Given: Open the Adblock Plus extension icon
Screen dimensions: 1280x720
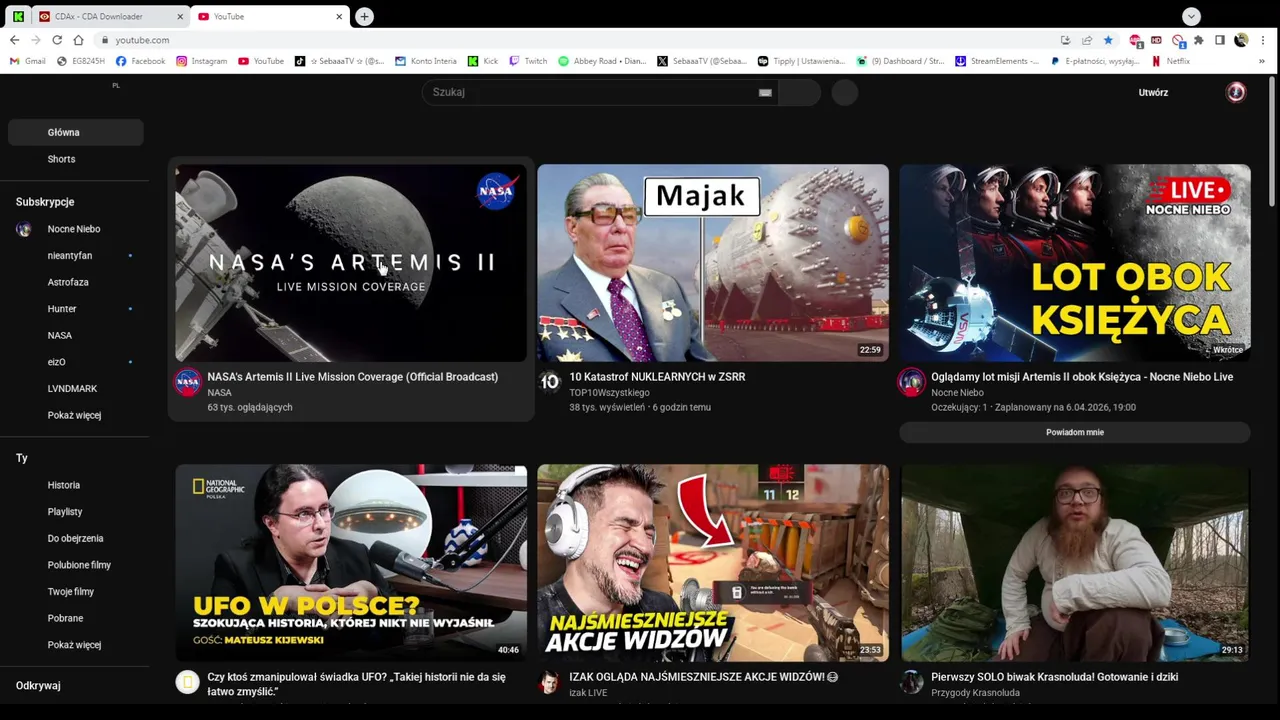Looking at the screenshot, I should pyautogui.click(x=1135, y=40).
